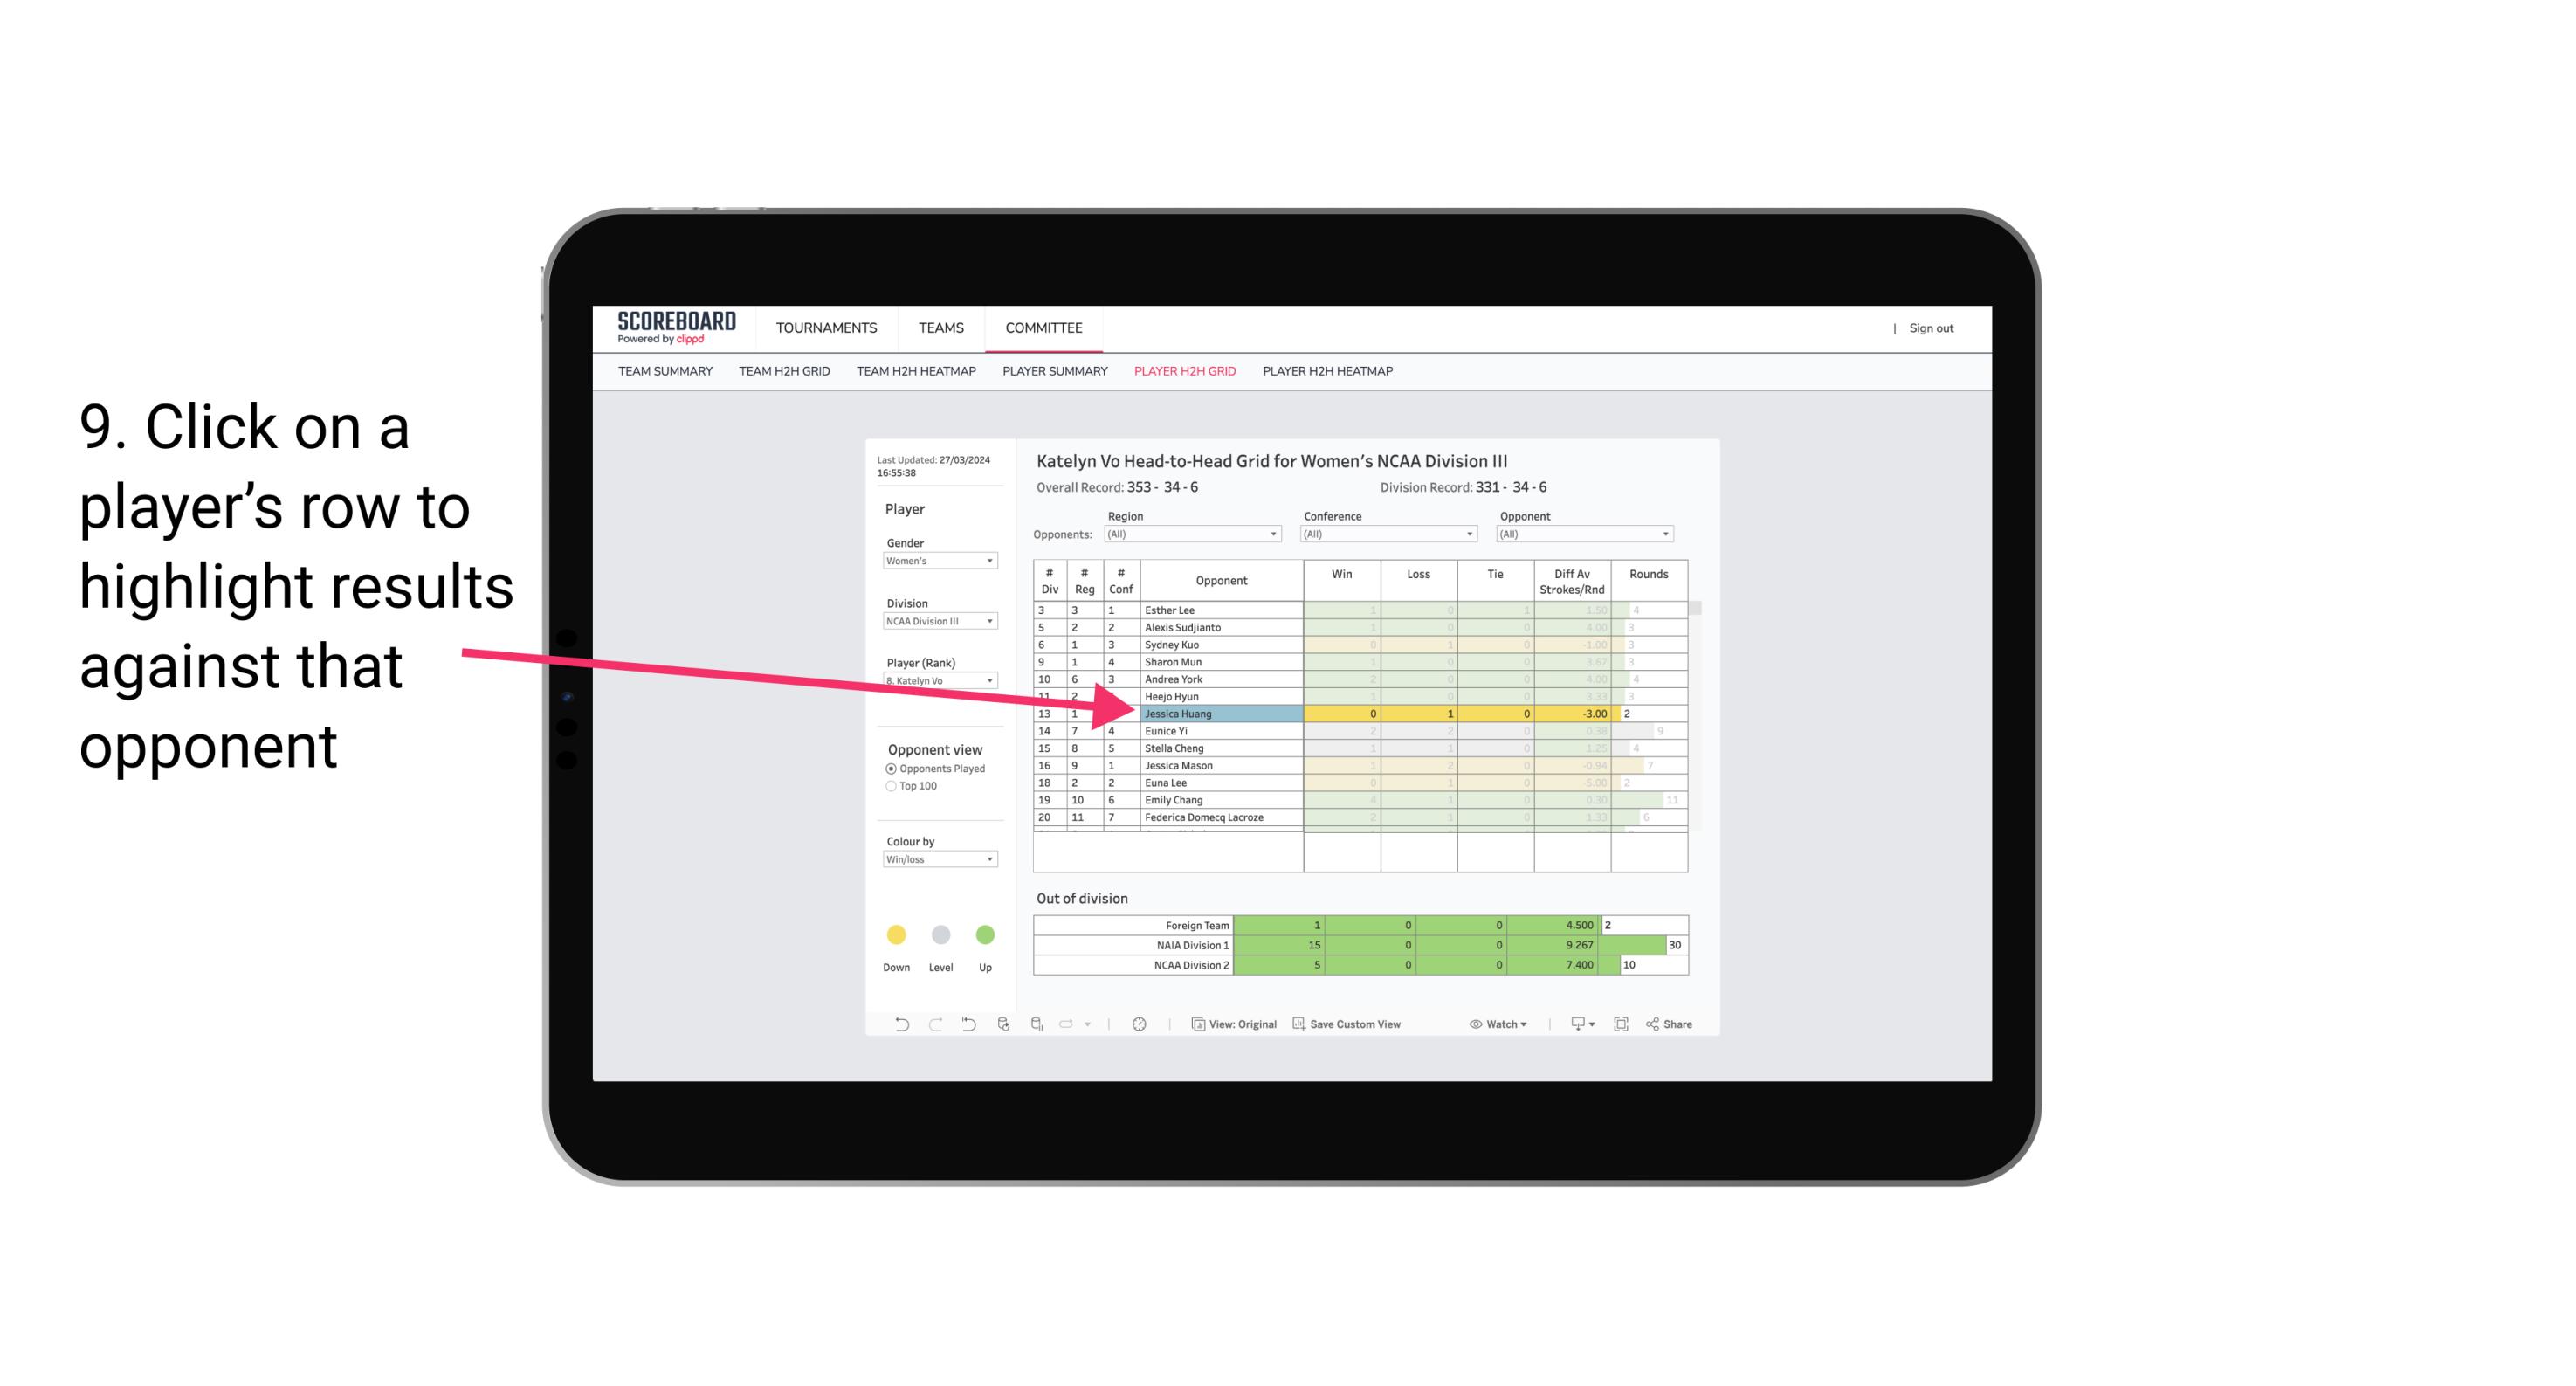This screenshot has height=1386, width=2576.
Task: Switch to Player H2H Heatmap tab
Action: pyautogui.click(x=1331, y=372)
